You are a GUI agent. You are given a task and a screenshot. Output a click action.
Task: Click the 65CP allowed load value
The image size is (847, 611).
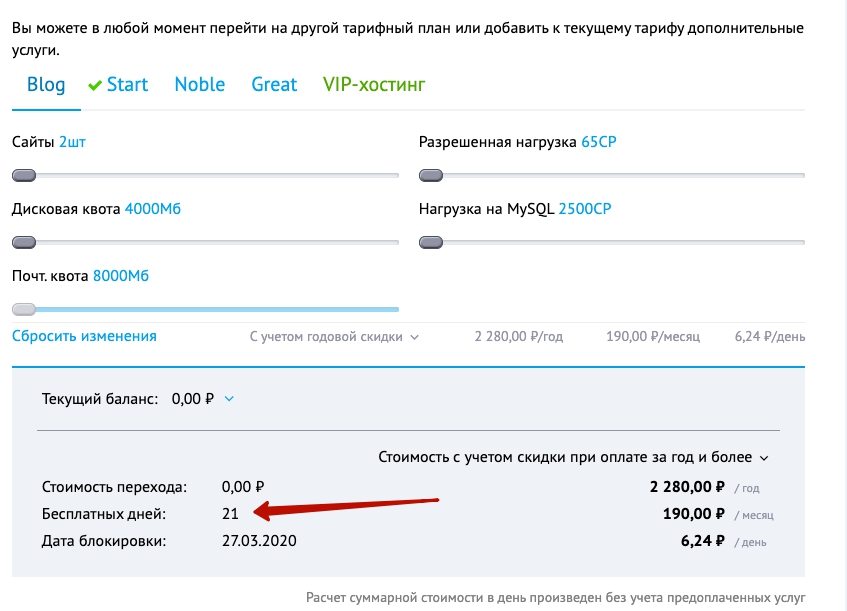(598, 142)
